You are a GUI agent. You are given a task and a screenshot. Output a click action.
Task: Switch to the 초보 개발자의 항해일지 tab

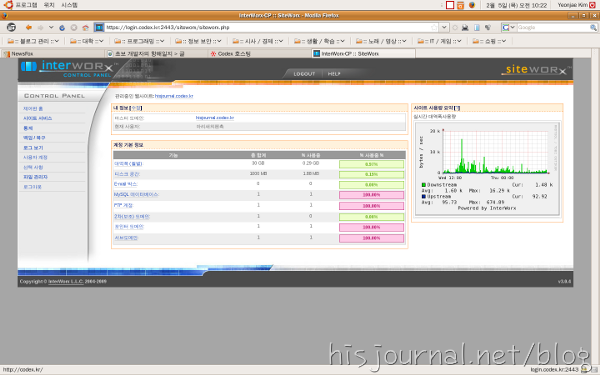click(x=156, y=54)
